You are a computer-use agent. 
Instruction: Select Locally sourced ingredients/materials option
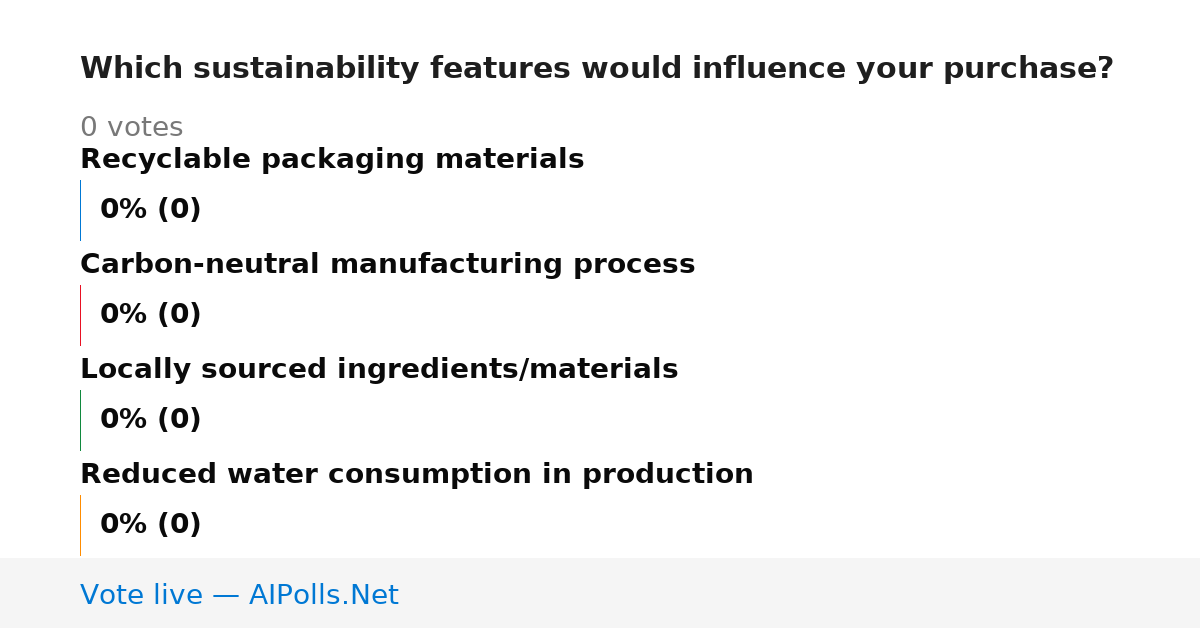(379, 370)
